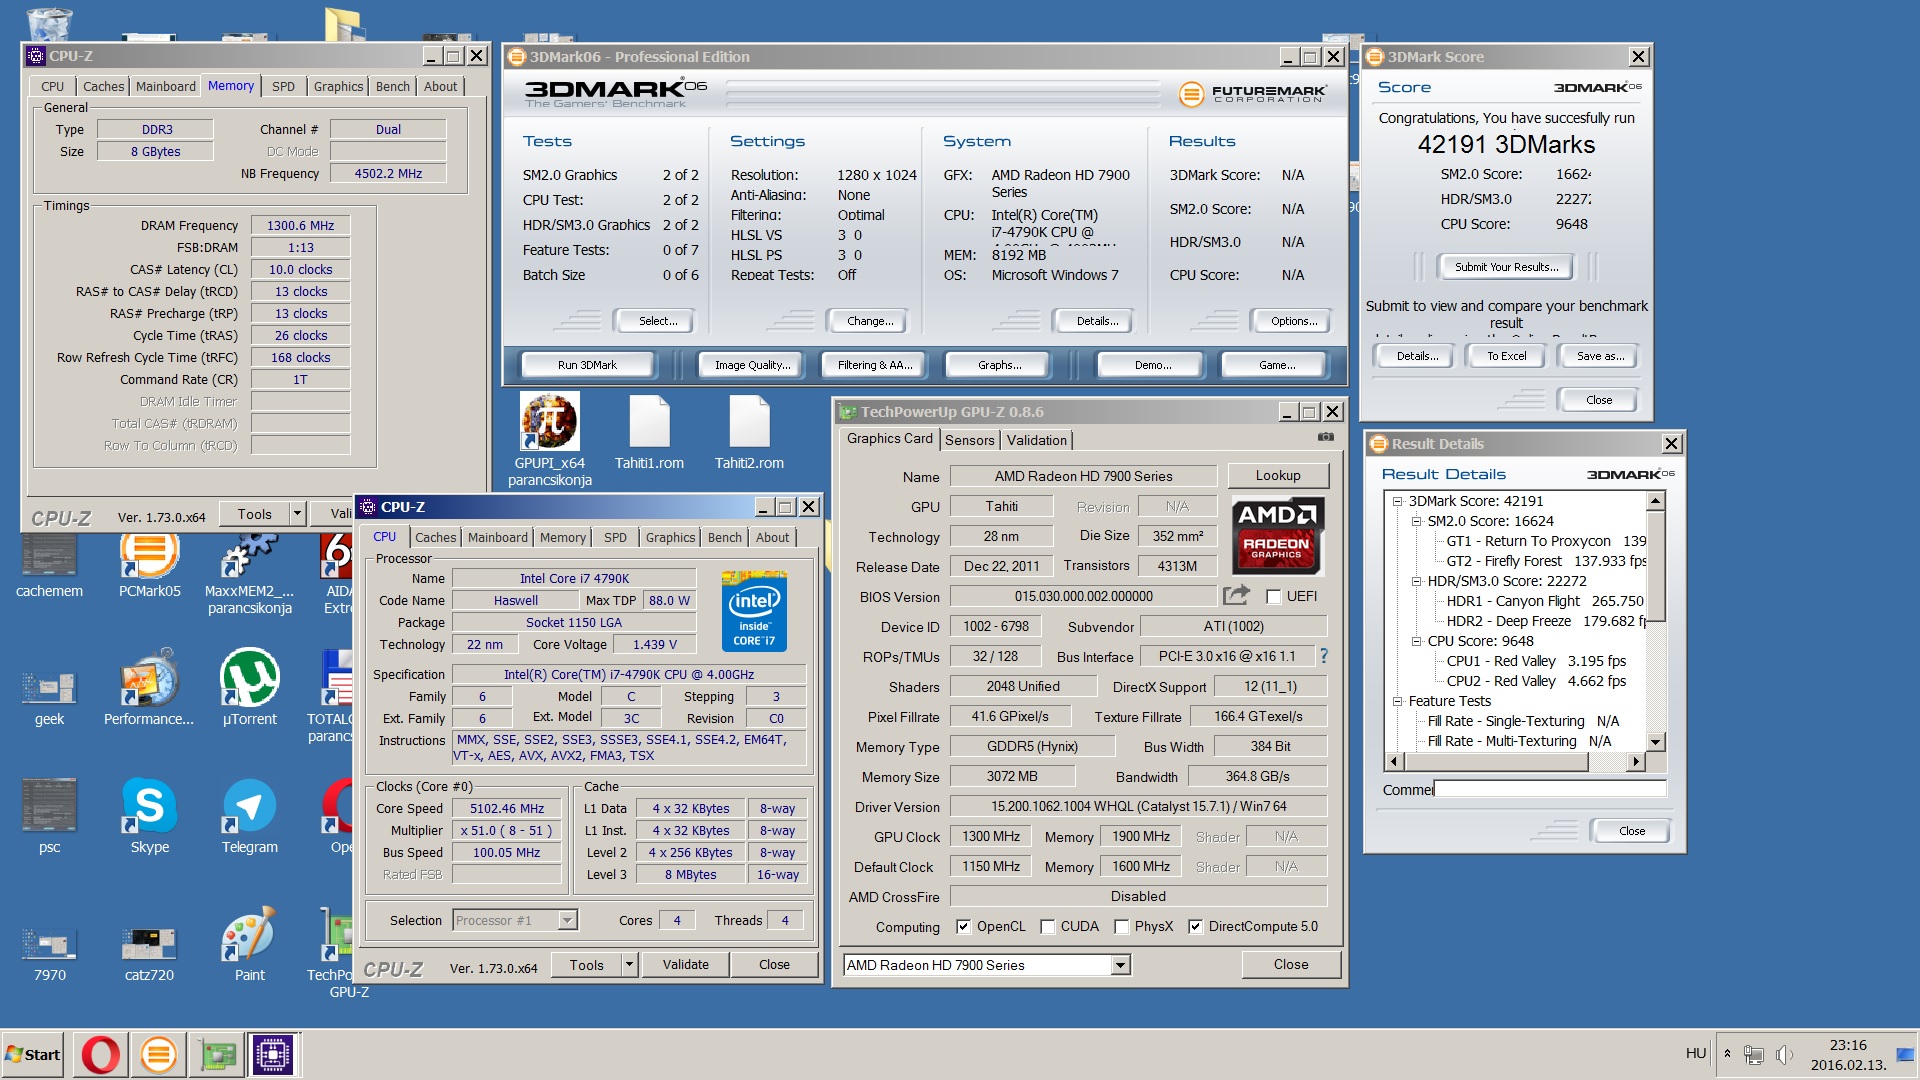The image size is (1920, 1080).
Task: Click the AMD Radeon Graphics logo
Action: point(1277,535)
